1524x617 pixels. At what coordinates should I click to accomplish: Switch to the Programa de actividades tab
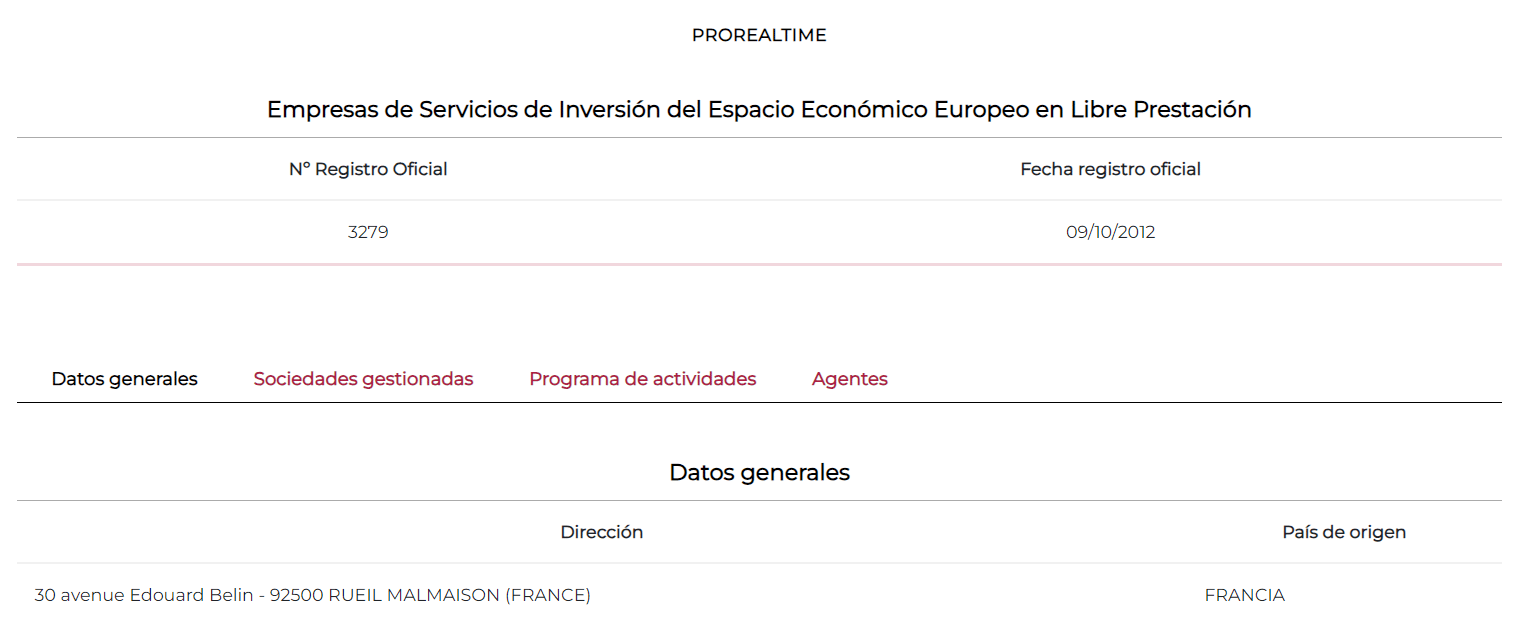(x=642, y=379)
